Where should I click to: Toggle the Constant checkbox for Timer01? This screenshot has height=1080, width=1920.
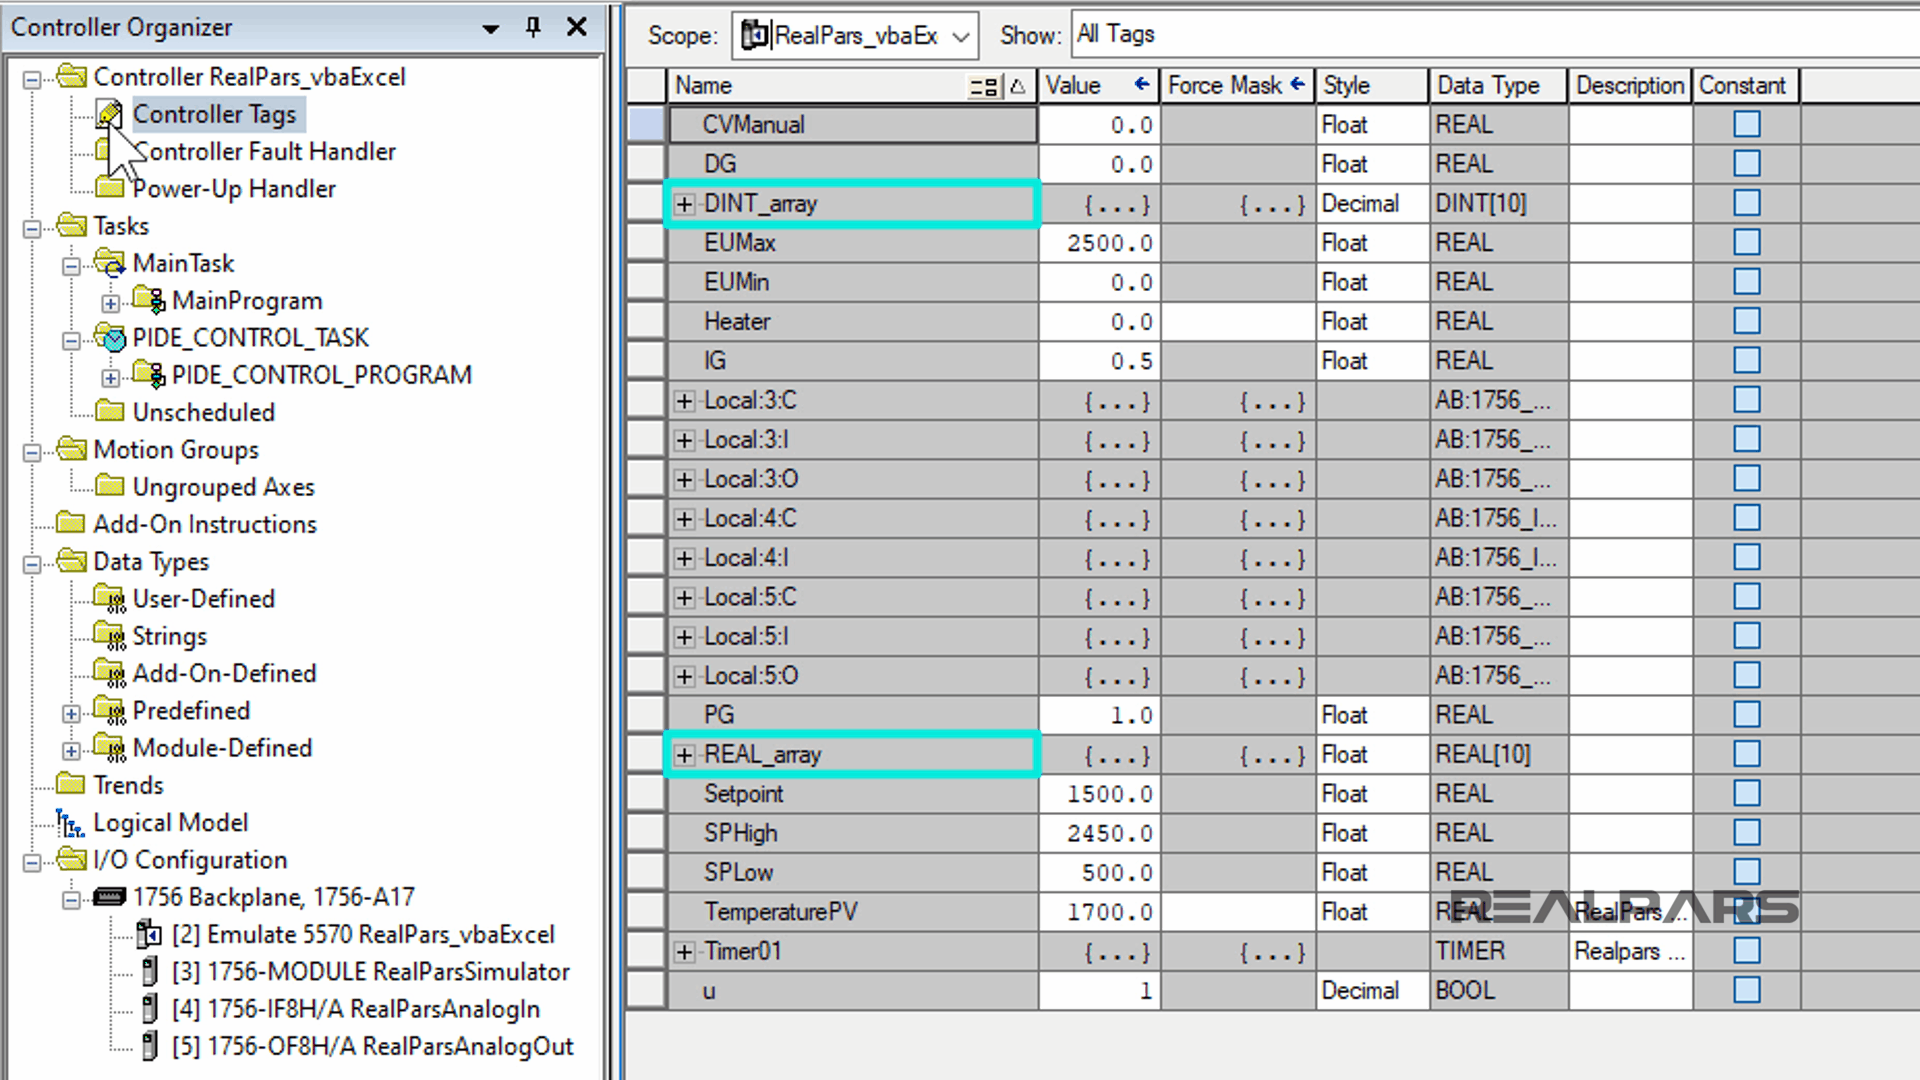tap(1746, 951)
